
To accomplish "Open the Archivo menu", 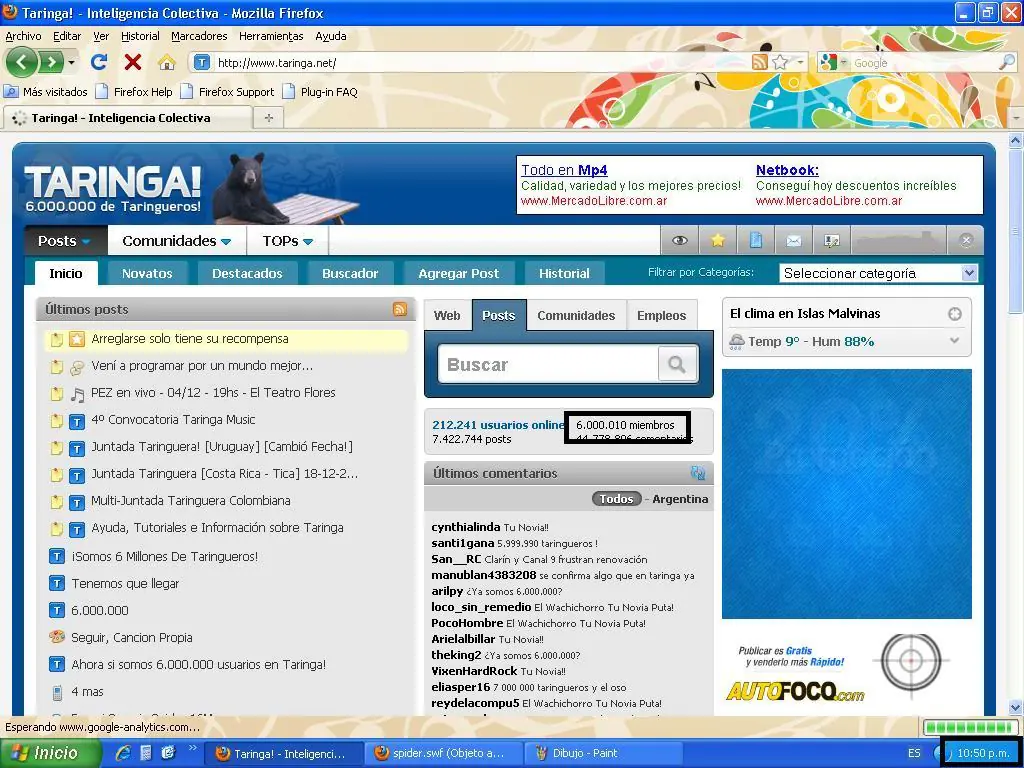I will (23, 36).
